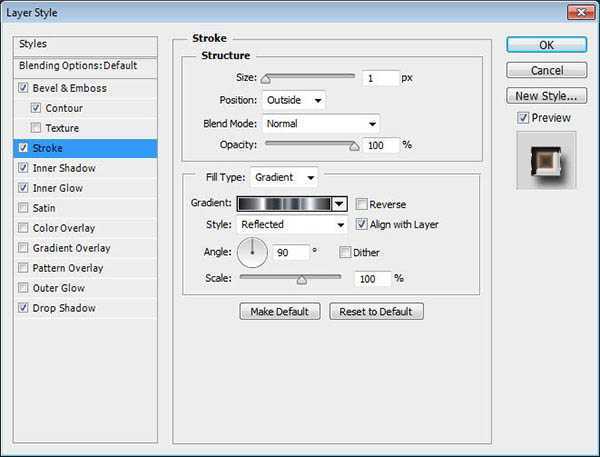Click Reset to Default button
The width and height of the screenshot is (600, 457).
376,312
